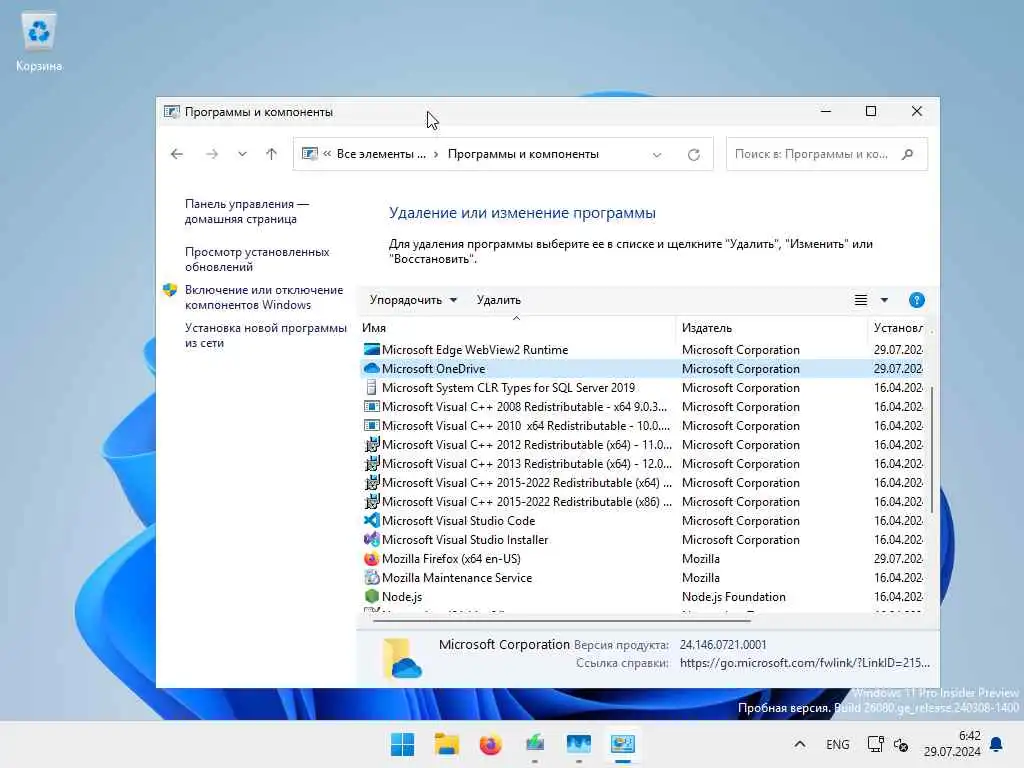Screen dimensions: 1024x768
Task: Select Microsoft Visual Studio Code icon
Action: [x=372, y=520]
